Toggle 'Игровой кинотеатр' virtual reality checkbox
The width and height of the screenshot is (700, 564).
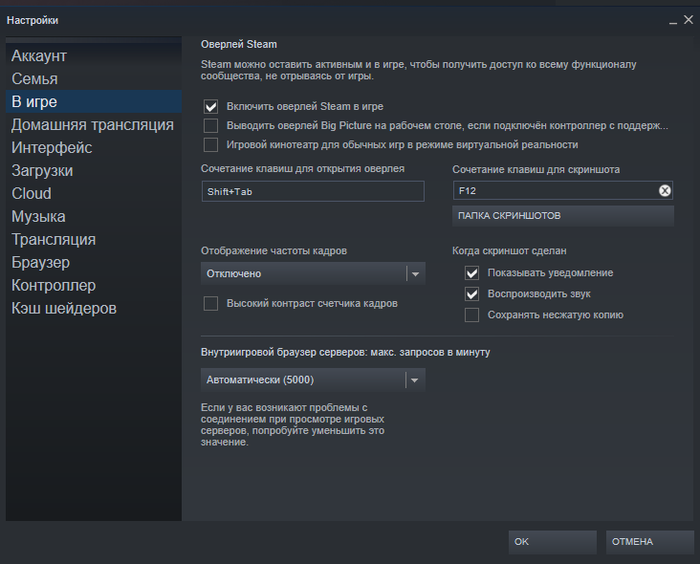pos(211,145)
